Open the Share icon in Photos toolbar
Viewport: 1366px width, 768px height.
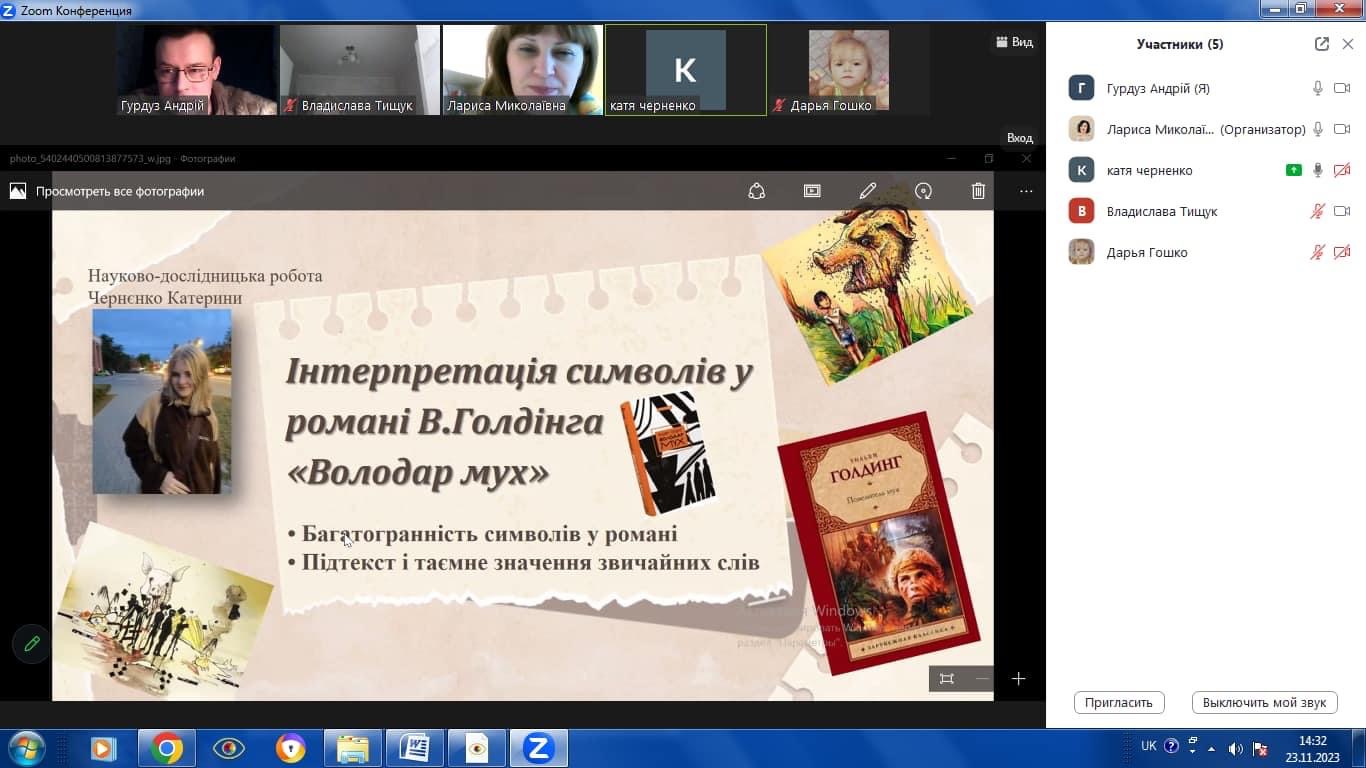click(x=757, y=191)
